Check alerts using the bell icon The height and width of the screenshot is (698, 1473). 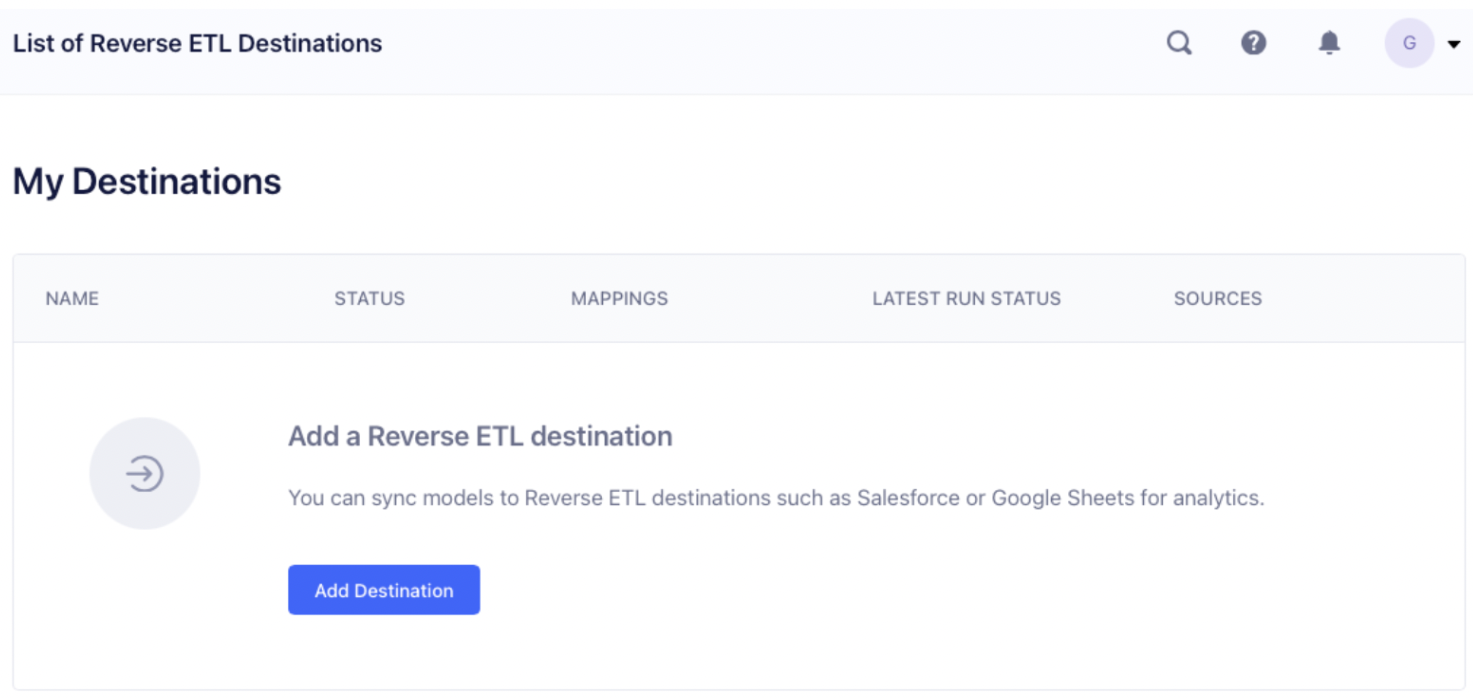(1329, 43)
